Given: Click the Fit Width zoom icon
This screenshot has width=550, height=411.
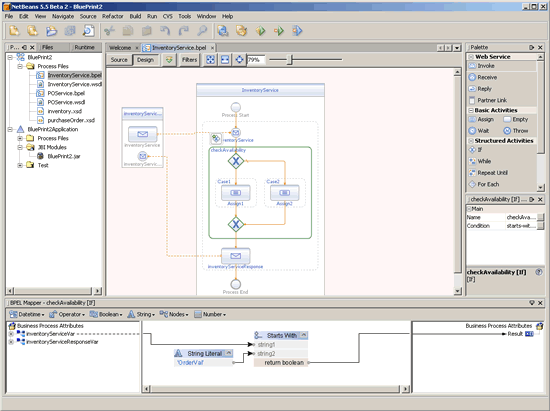Looking at the screenshot, I should (225, 60).
